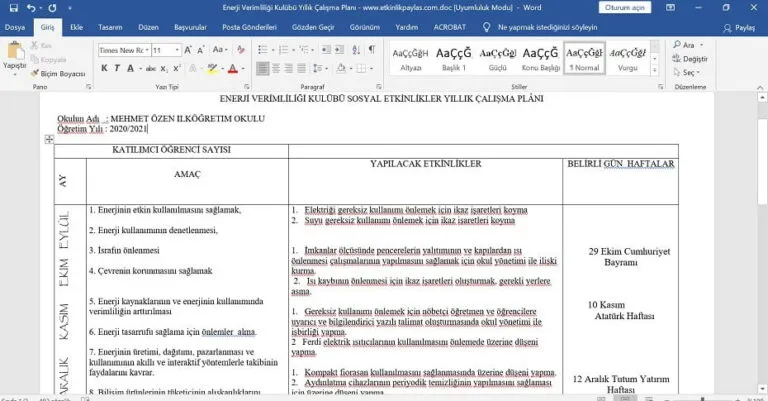Viewport: 768px width, 401px height.
Task: Switch to the Düzen tab
Action: tap(148, 27)
